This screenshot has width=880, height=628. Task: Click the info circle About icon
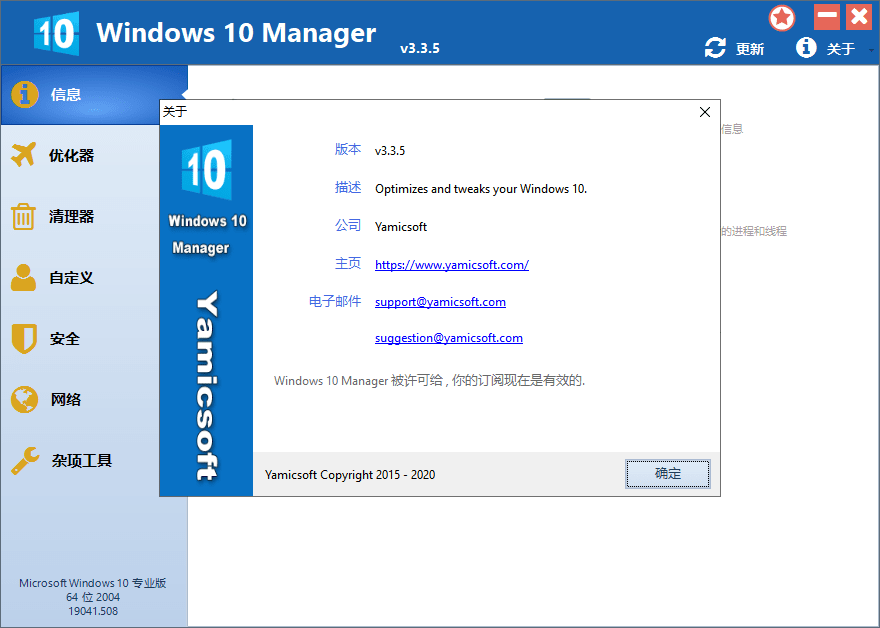click(x=806, y=48)
